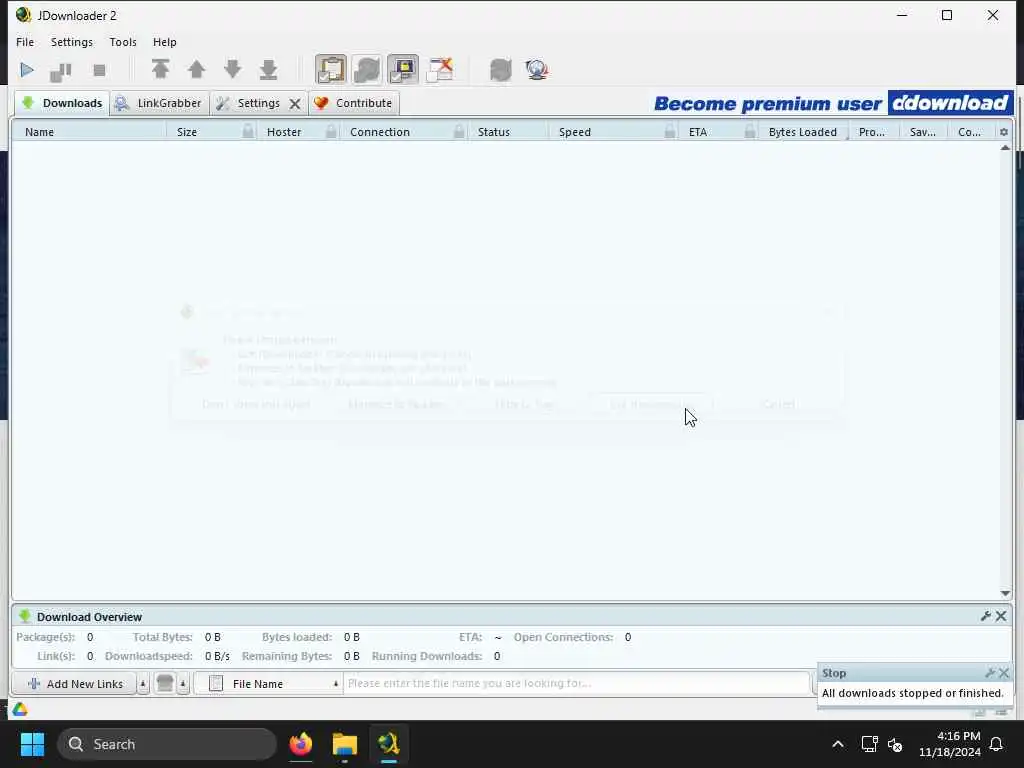Click the Google Drive icon at bottom-left
This screenshot has width=1024, height=768.
coord(20,709)
